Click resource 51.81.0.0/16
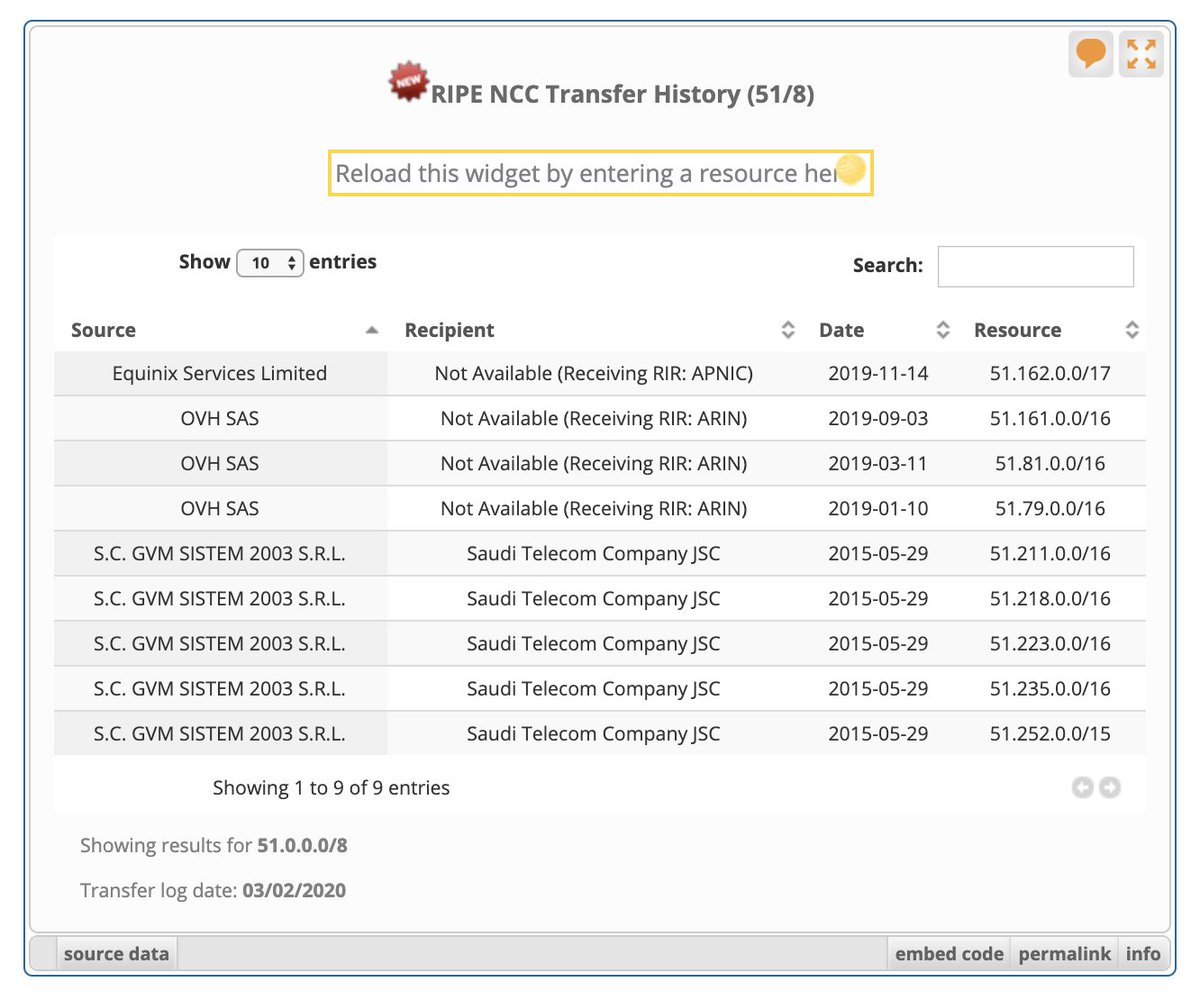 click(x=1050, y=463)
